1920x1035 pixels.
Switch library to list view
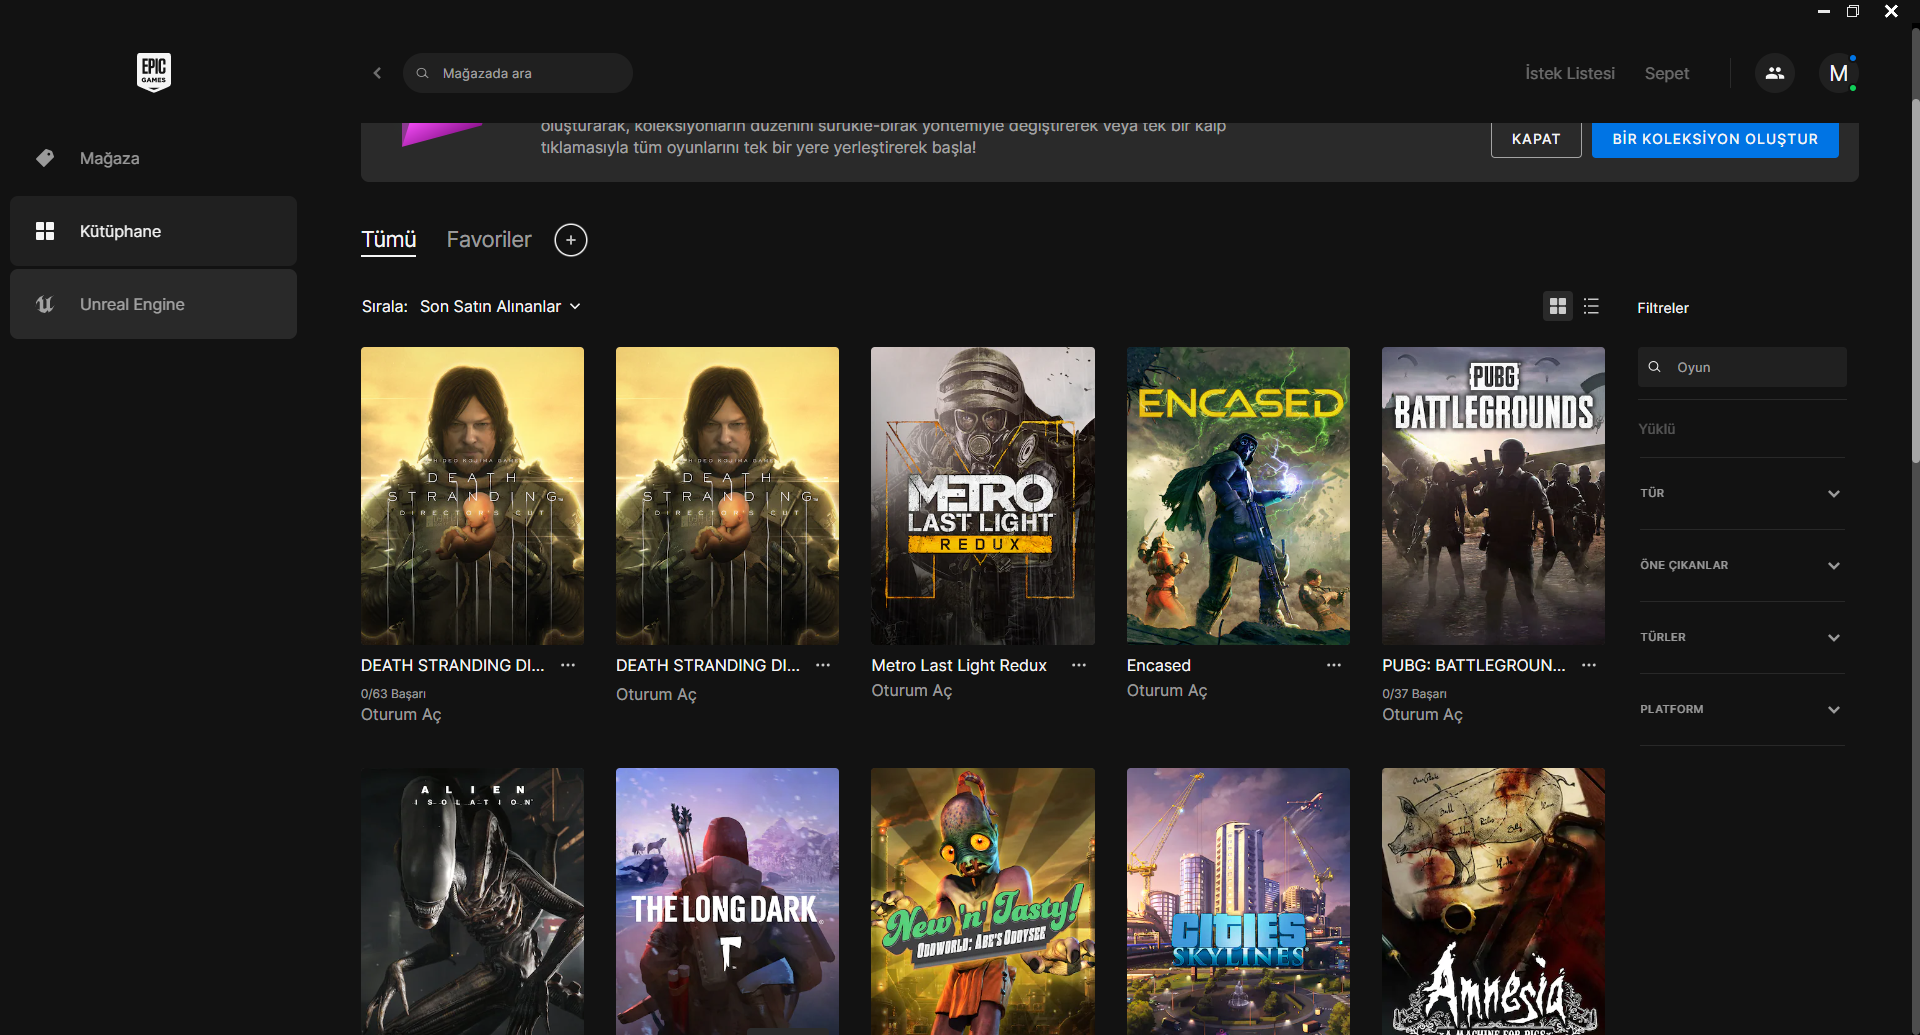[1591, 306]
